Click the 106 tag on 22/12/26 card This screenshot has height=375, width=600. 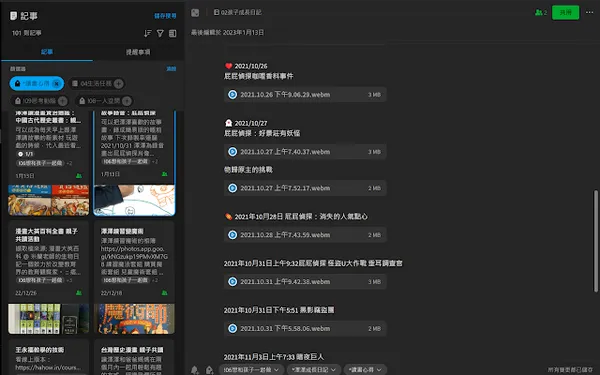tap(40, 280)
